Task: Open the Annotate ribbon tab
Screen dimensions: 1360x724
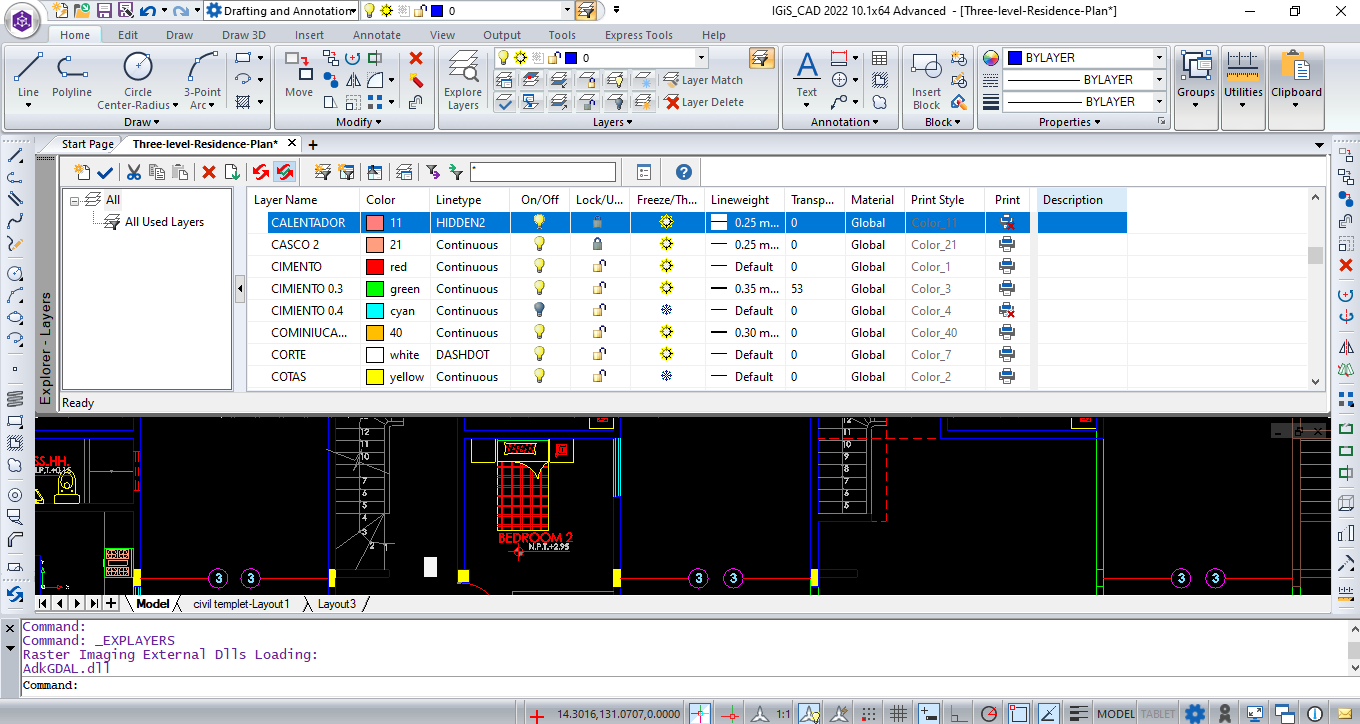Action: (x=377, y=35)
